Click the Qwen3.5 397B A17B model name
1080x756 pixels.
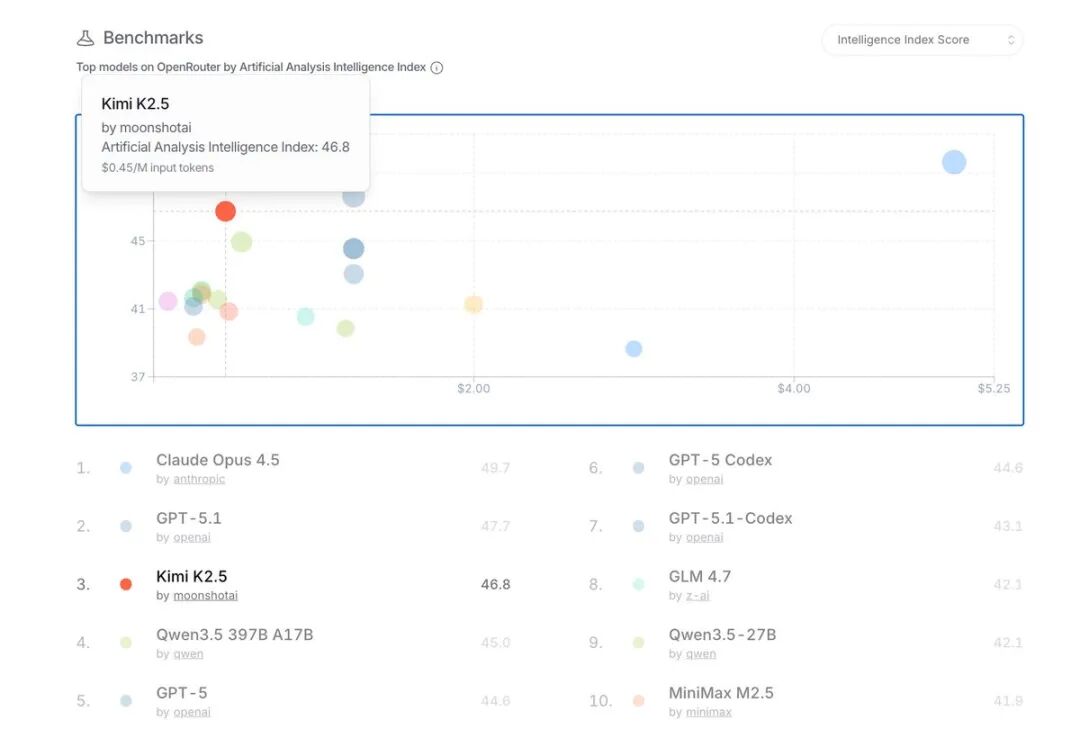(234, 634)
